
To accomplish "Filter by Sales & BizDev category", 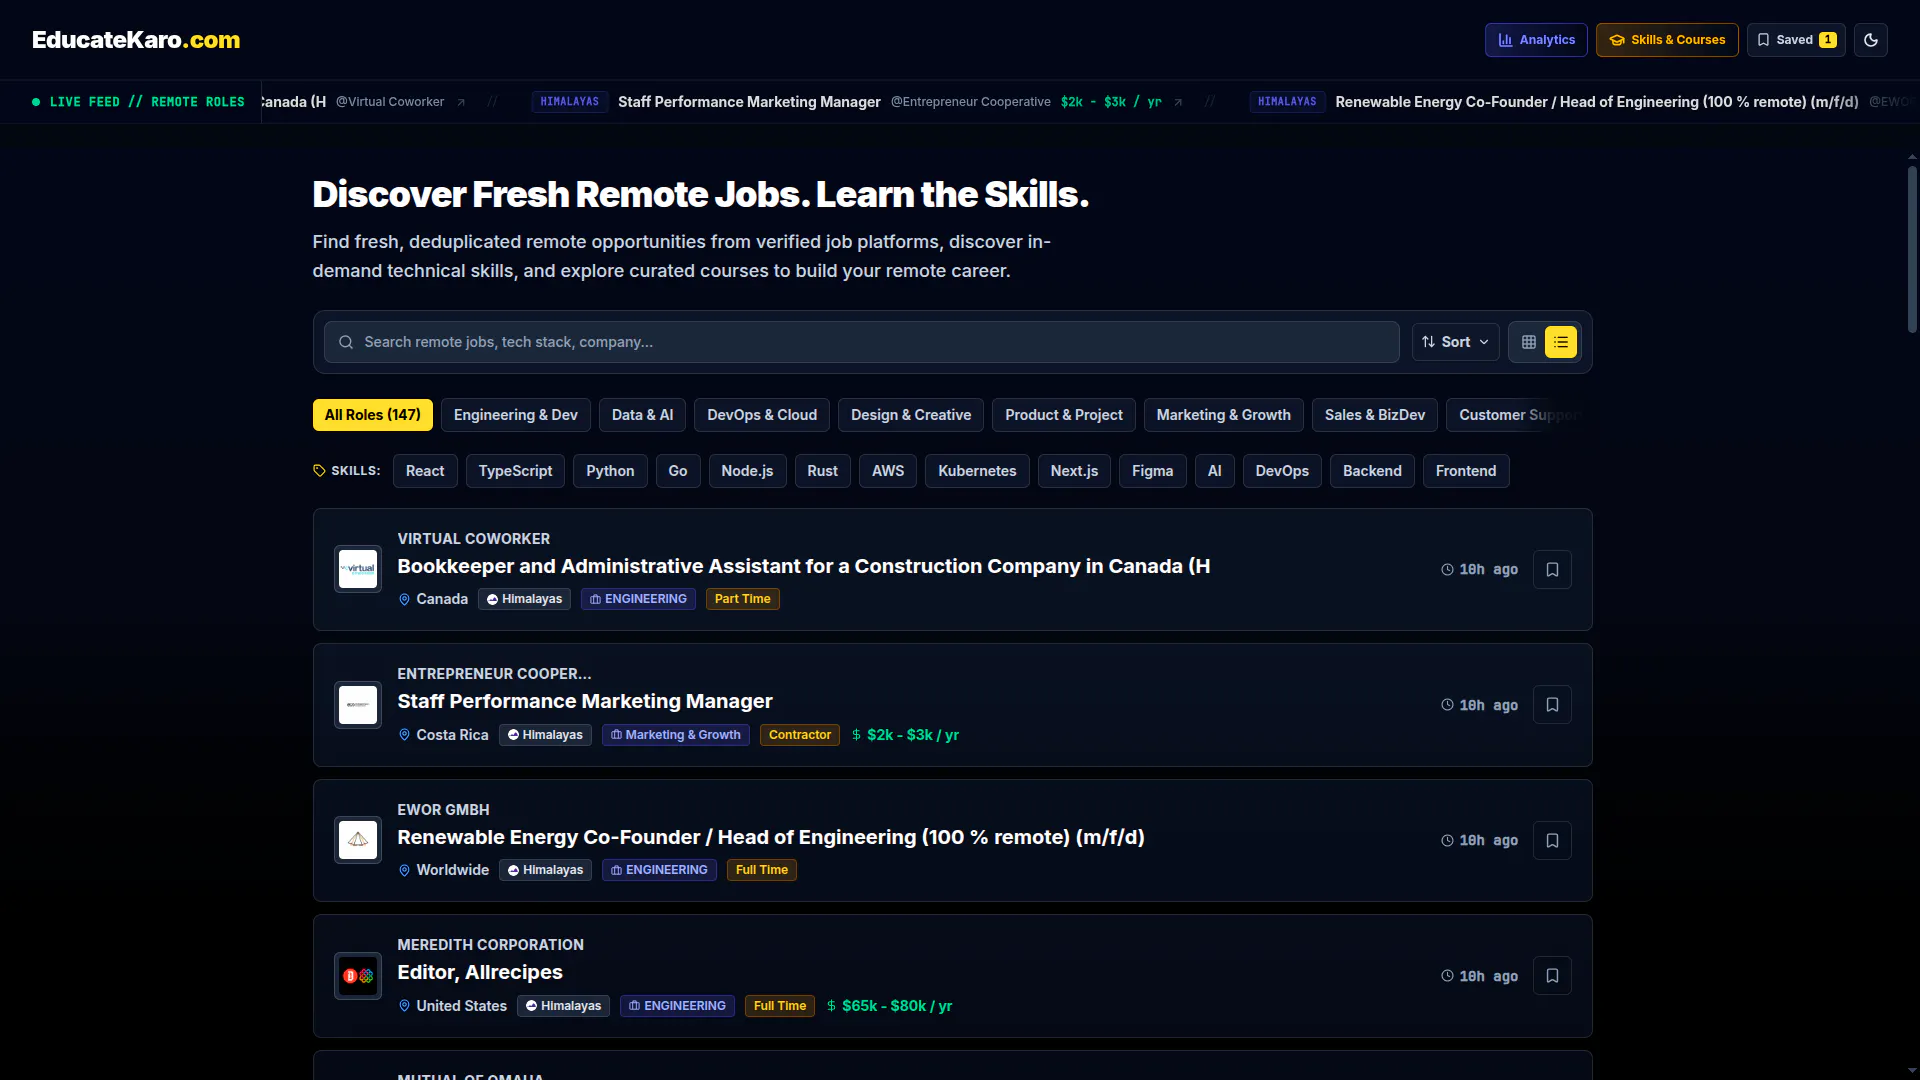I will 1375,415.
